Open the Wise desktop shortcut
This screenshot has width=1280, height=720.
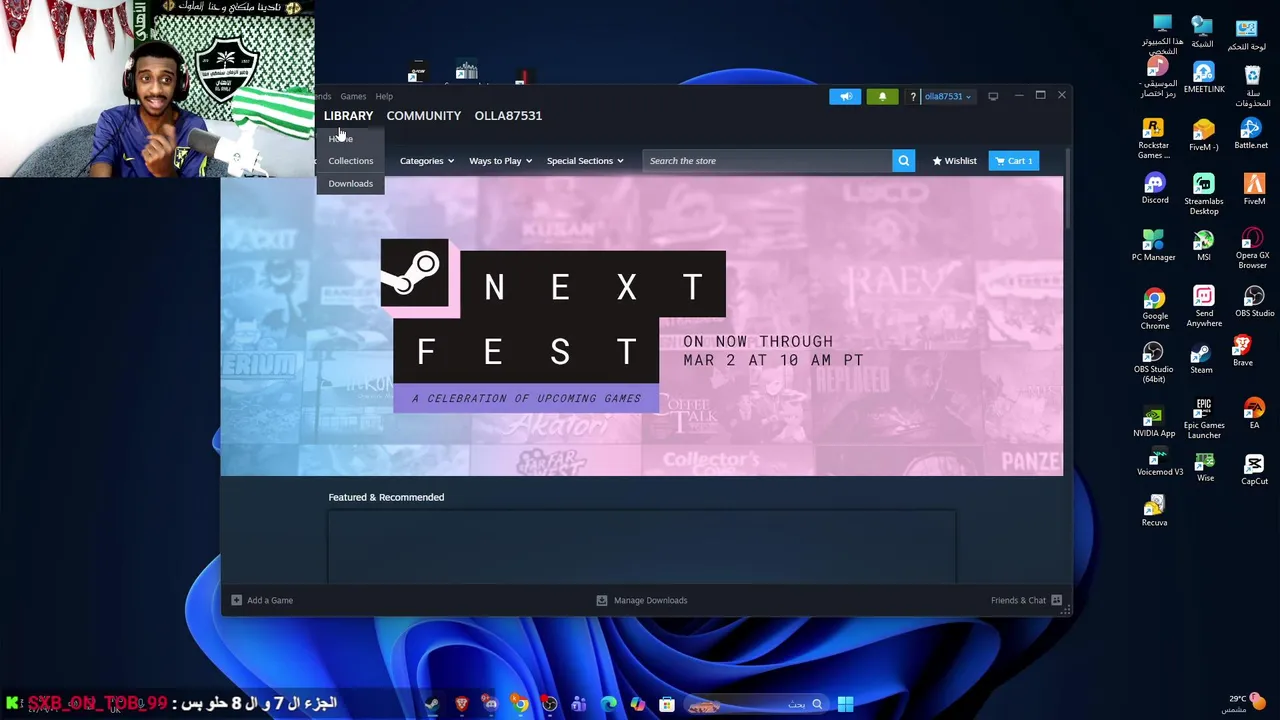[1205, 467]
